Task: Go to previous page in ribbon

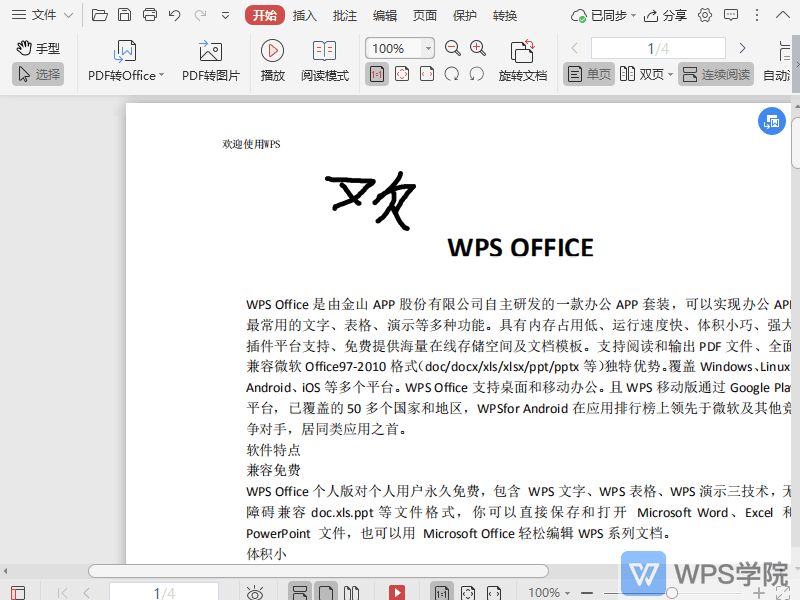Action: pos(574,48)
